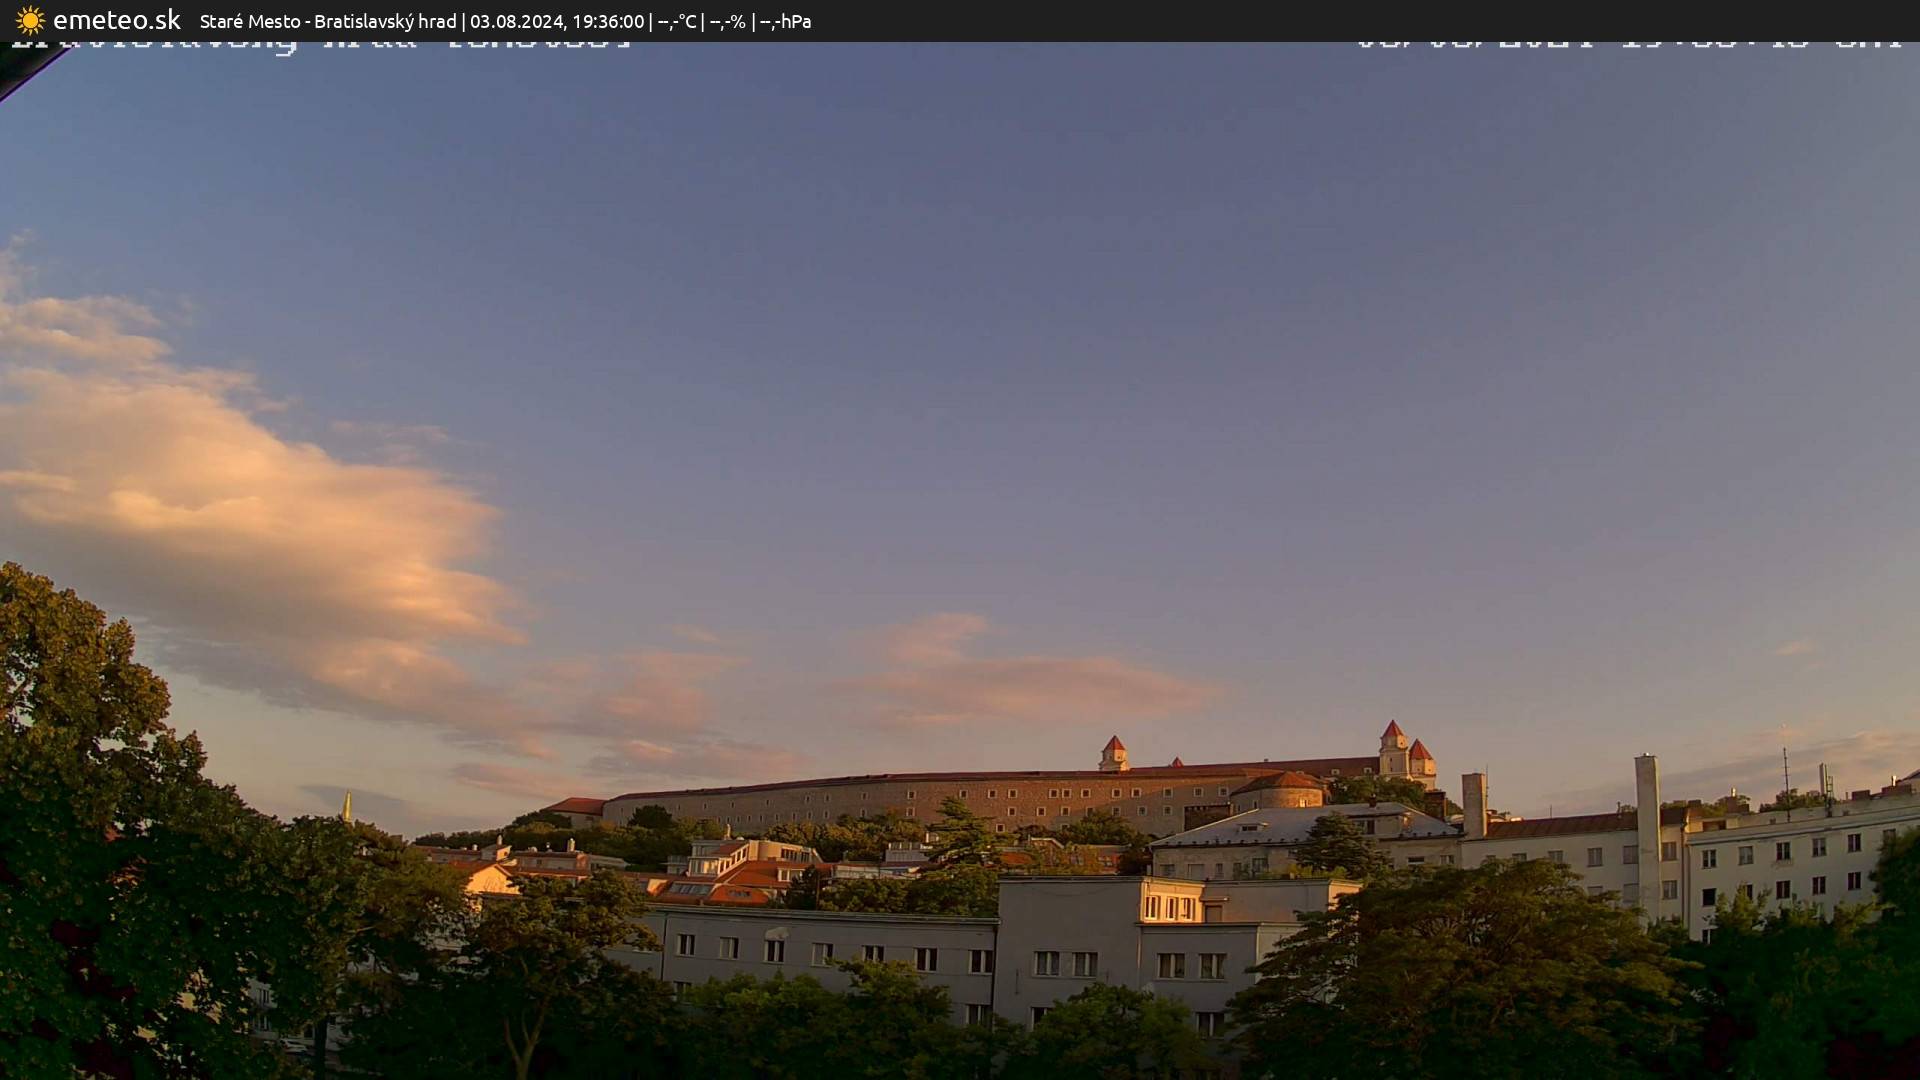Click the sun icon in the emeteo.sk logo
This screenshot has width=1920, height=1080.
[x=30, y=20]
